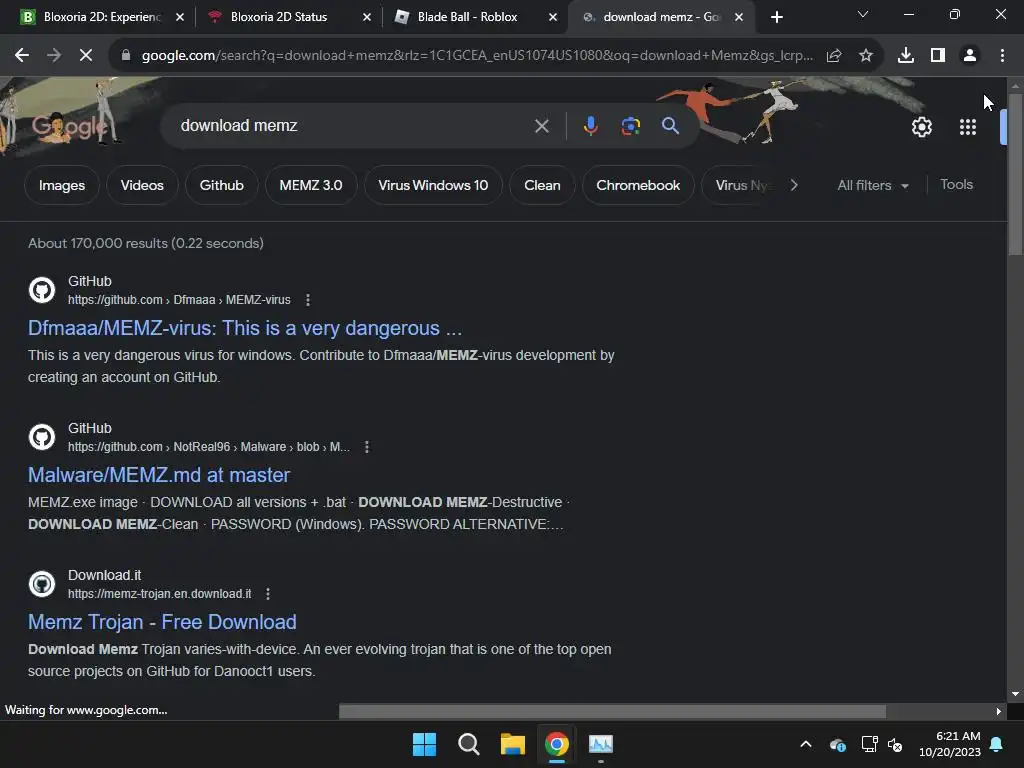The height and width of the screenshot is (768, 1024).
Task: Close the Blade Ball - Roblox tab
Action: point(552,17)
